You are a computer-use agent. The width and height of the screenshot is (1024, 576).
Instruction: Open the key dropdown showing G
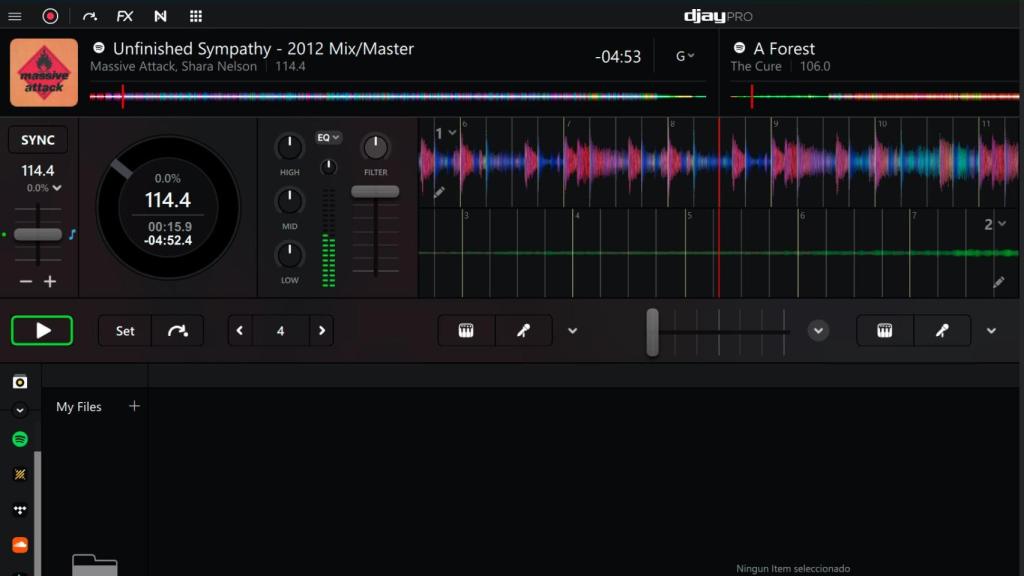tap(684, 56)
